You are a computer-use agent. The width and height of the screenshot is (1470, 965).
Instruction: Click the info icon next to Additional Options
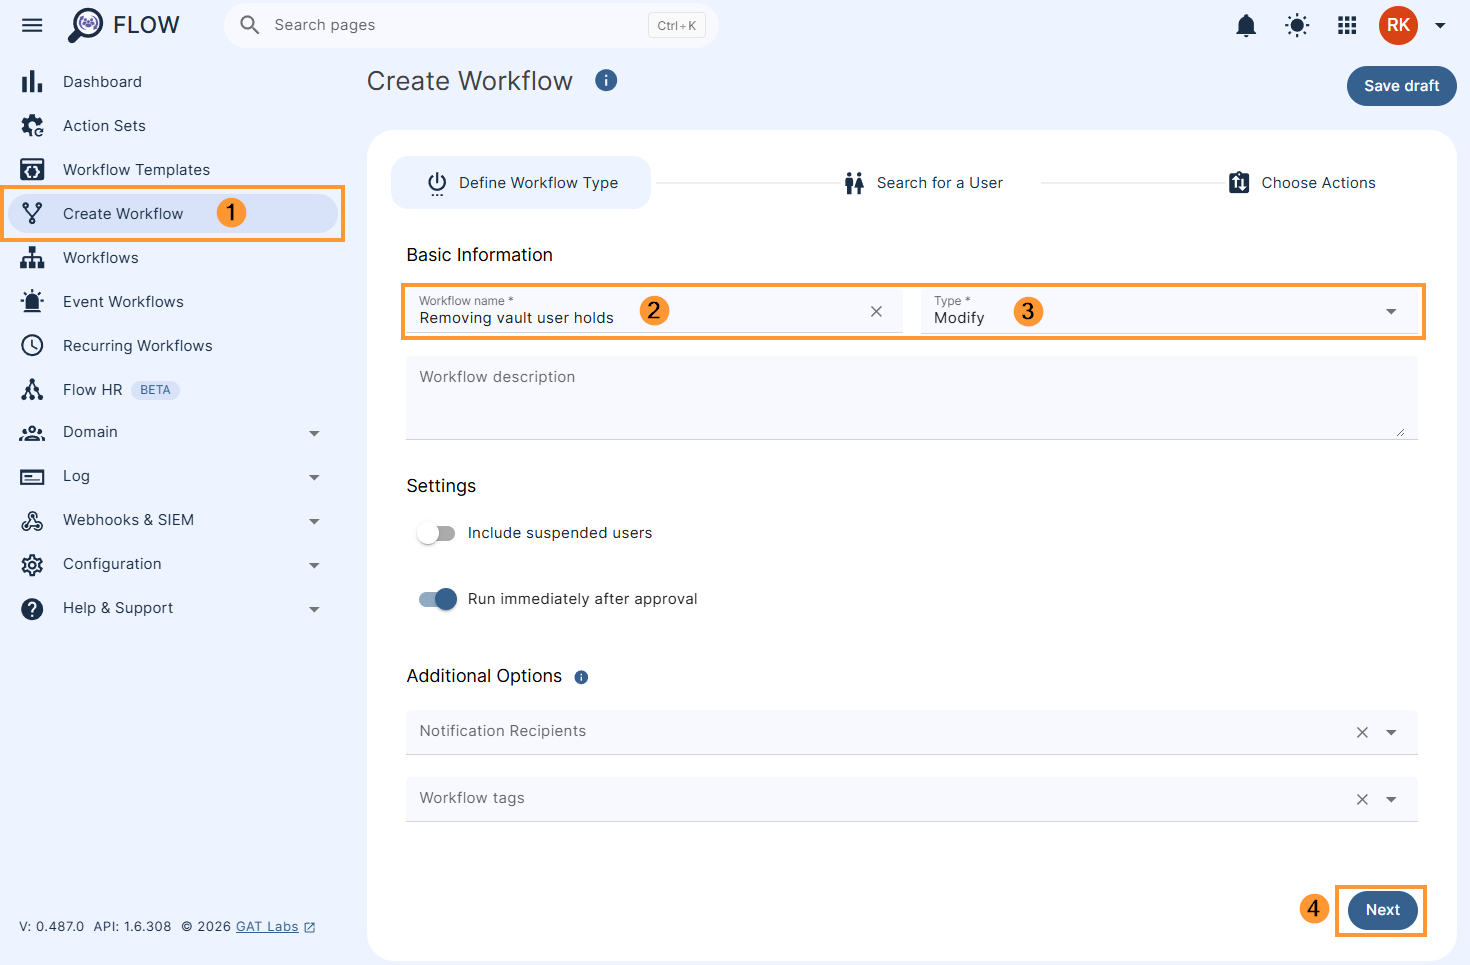581,677
